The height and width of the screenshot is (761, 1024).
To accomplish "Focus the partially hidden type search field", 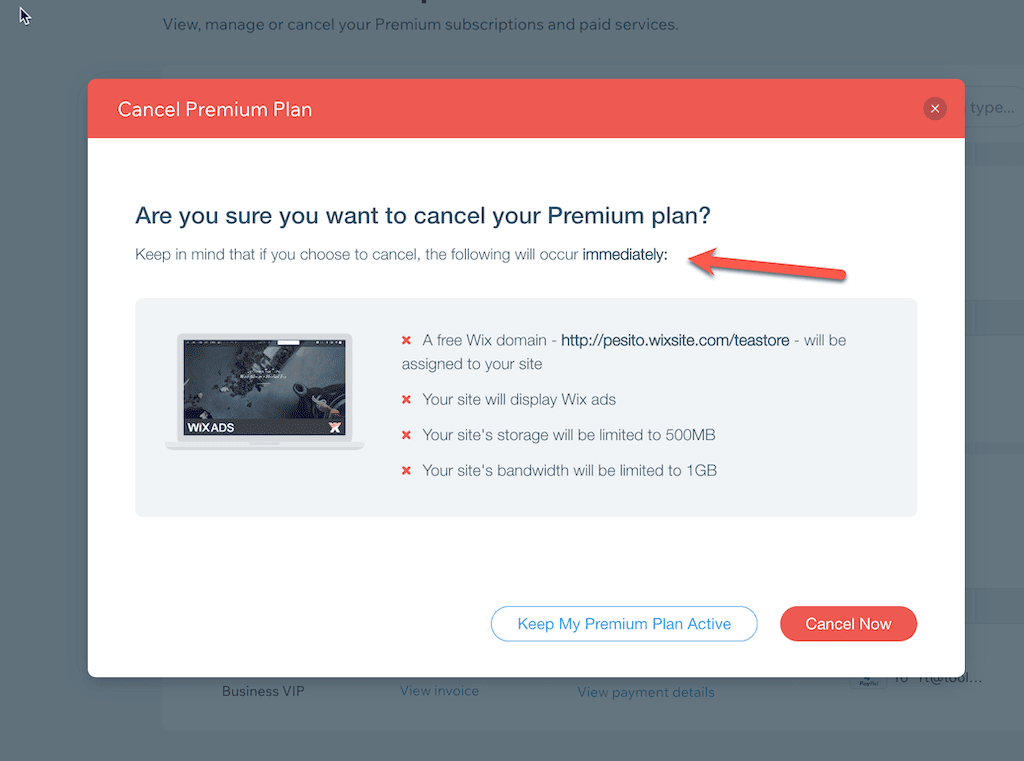I will tap(994, 108).
